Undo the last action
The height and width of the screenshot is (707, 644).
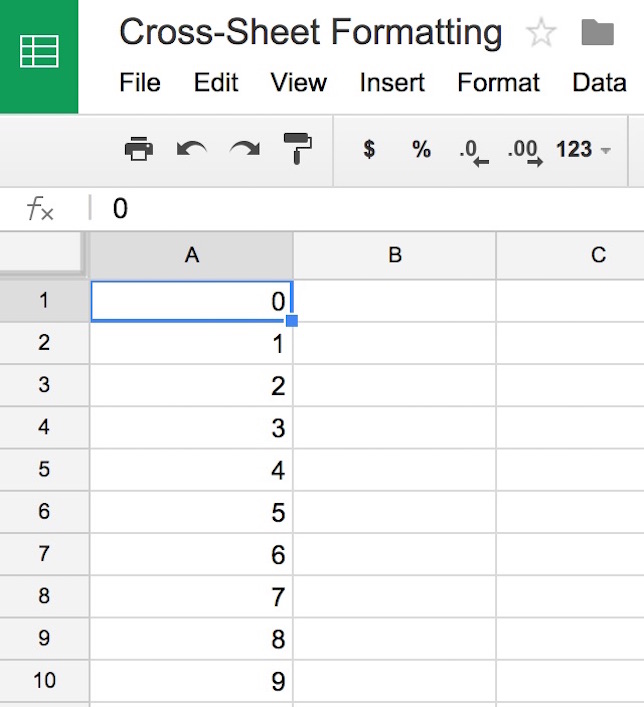pos(192,149)
